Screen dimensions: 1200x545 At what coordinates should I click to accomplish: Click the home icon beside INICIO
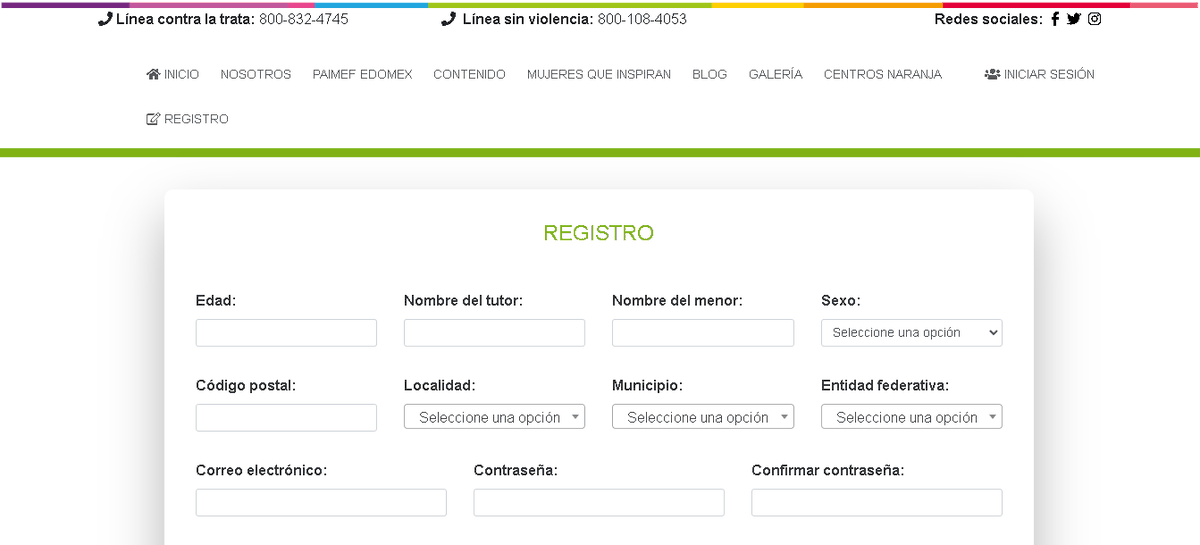pyautogui.click(x=153, y=74)
